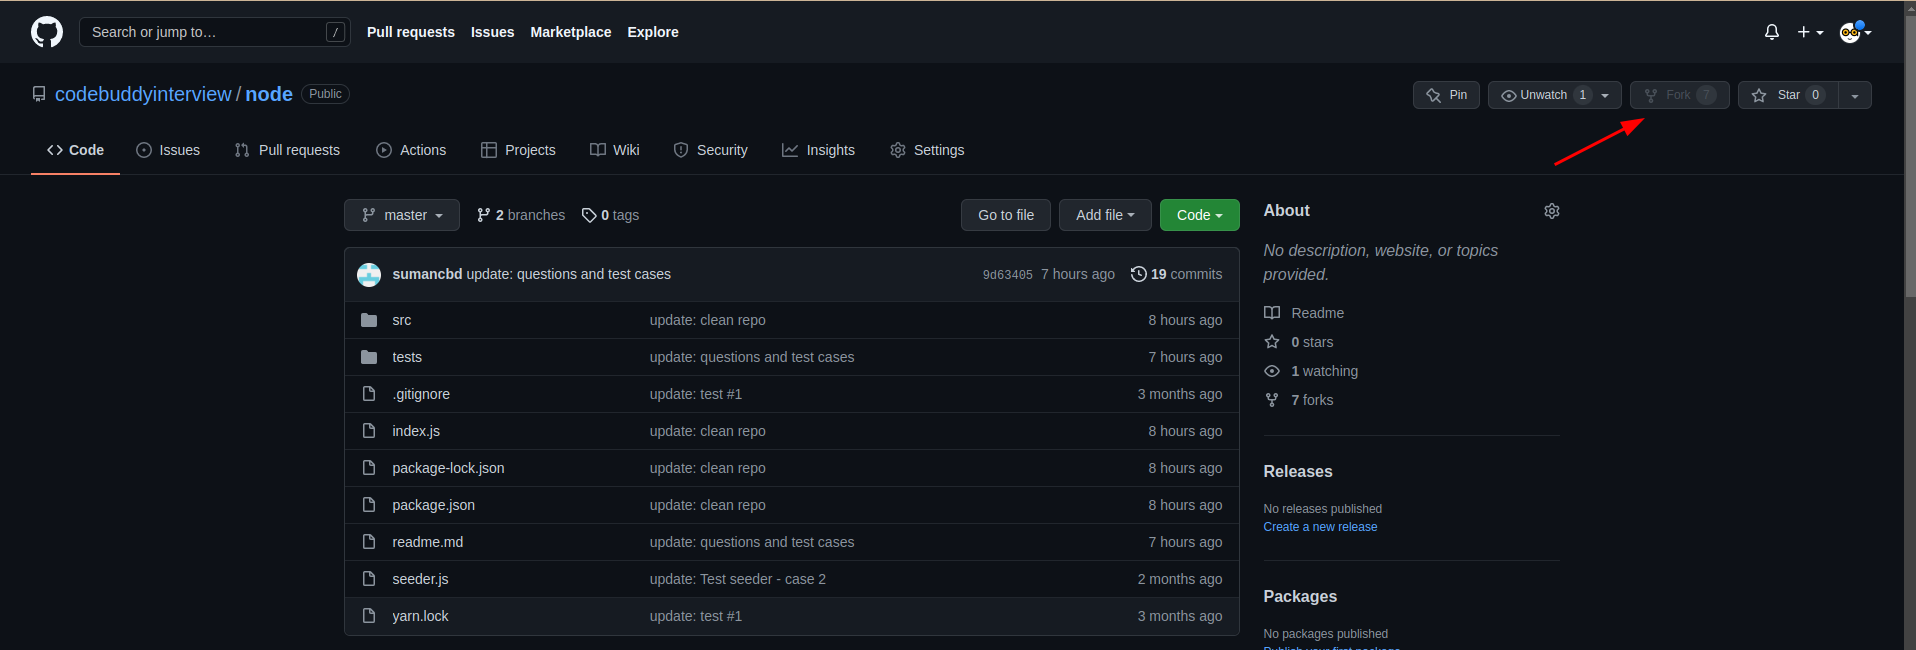Switch to the Settings tab
The image size is (1916, 650).
coord(927,150)
